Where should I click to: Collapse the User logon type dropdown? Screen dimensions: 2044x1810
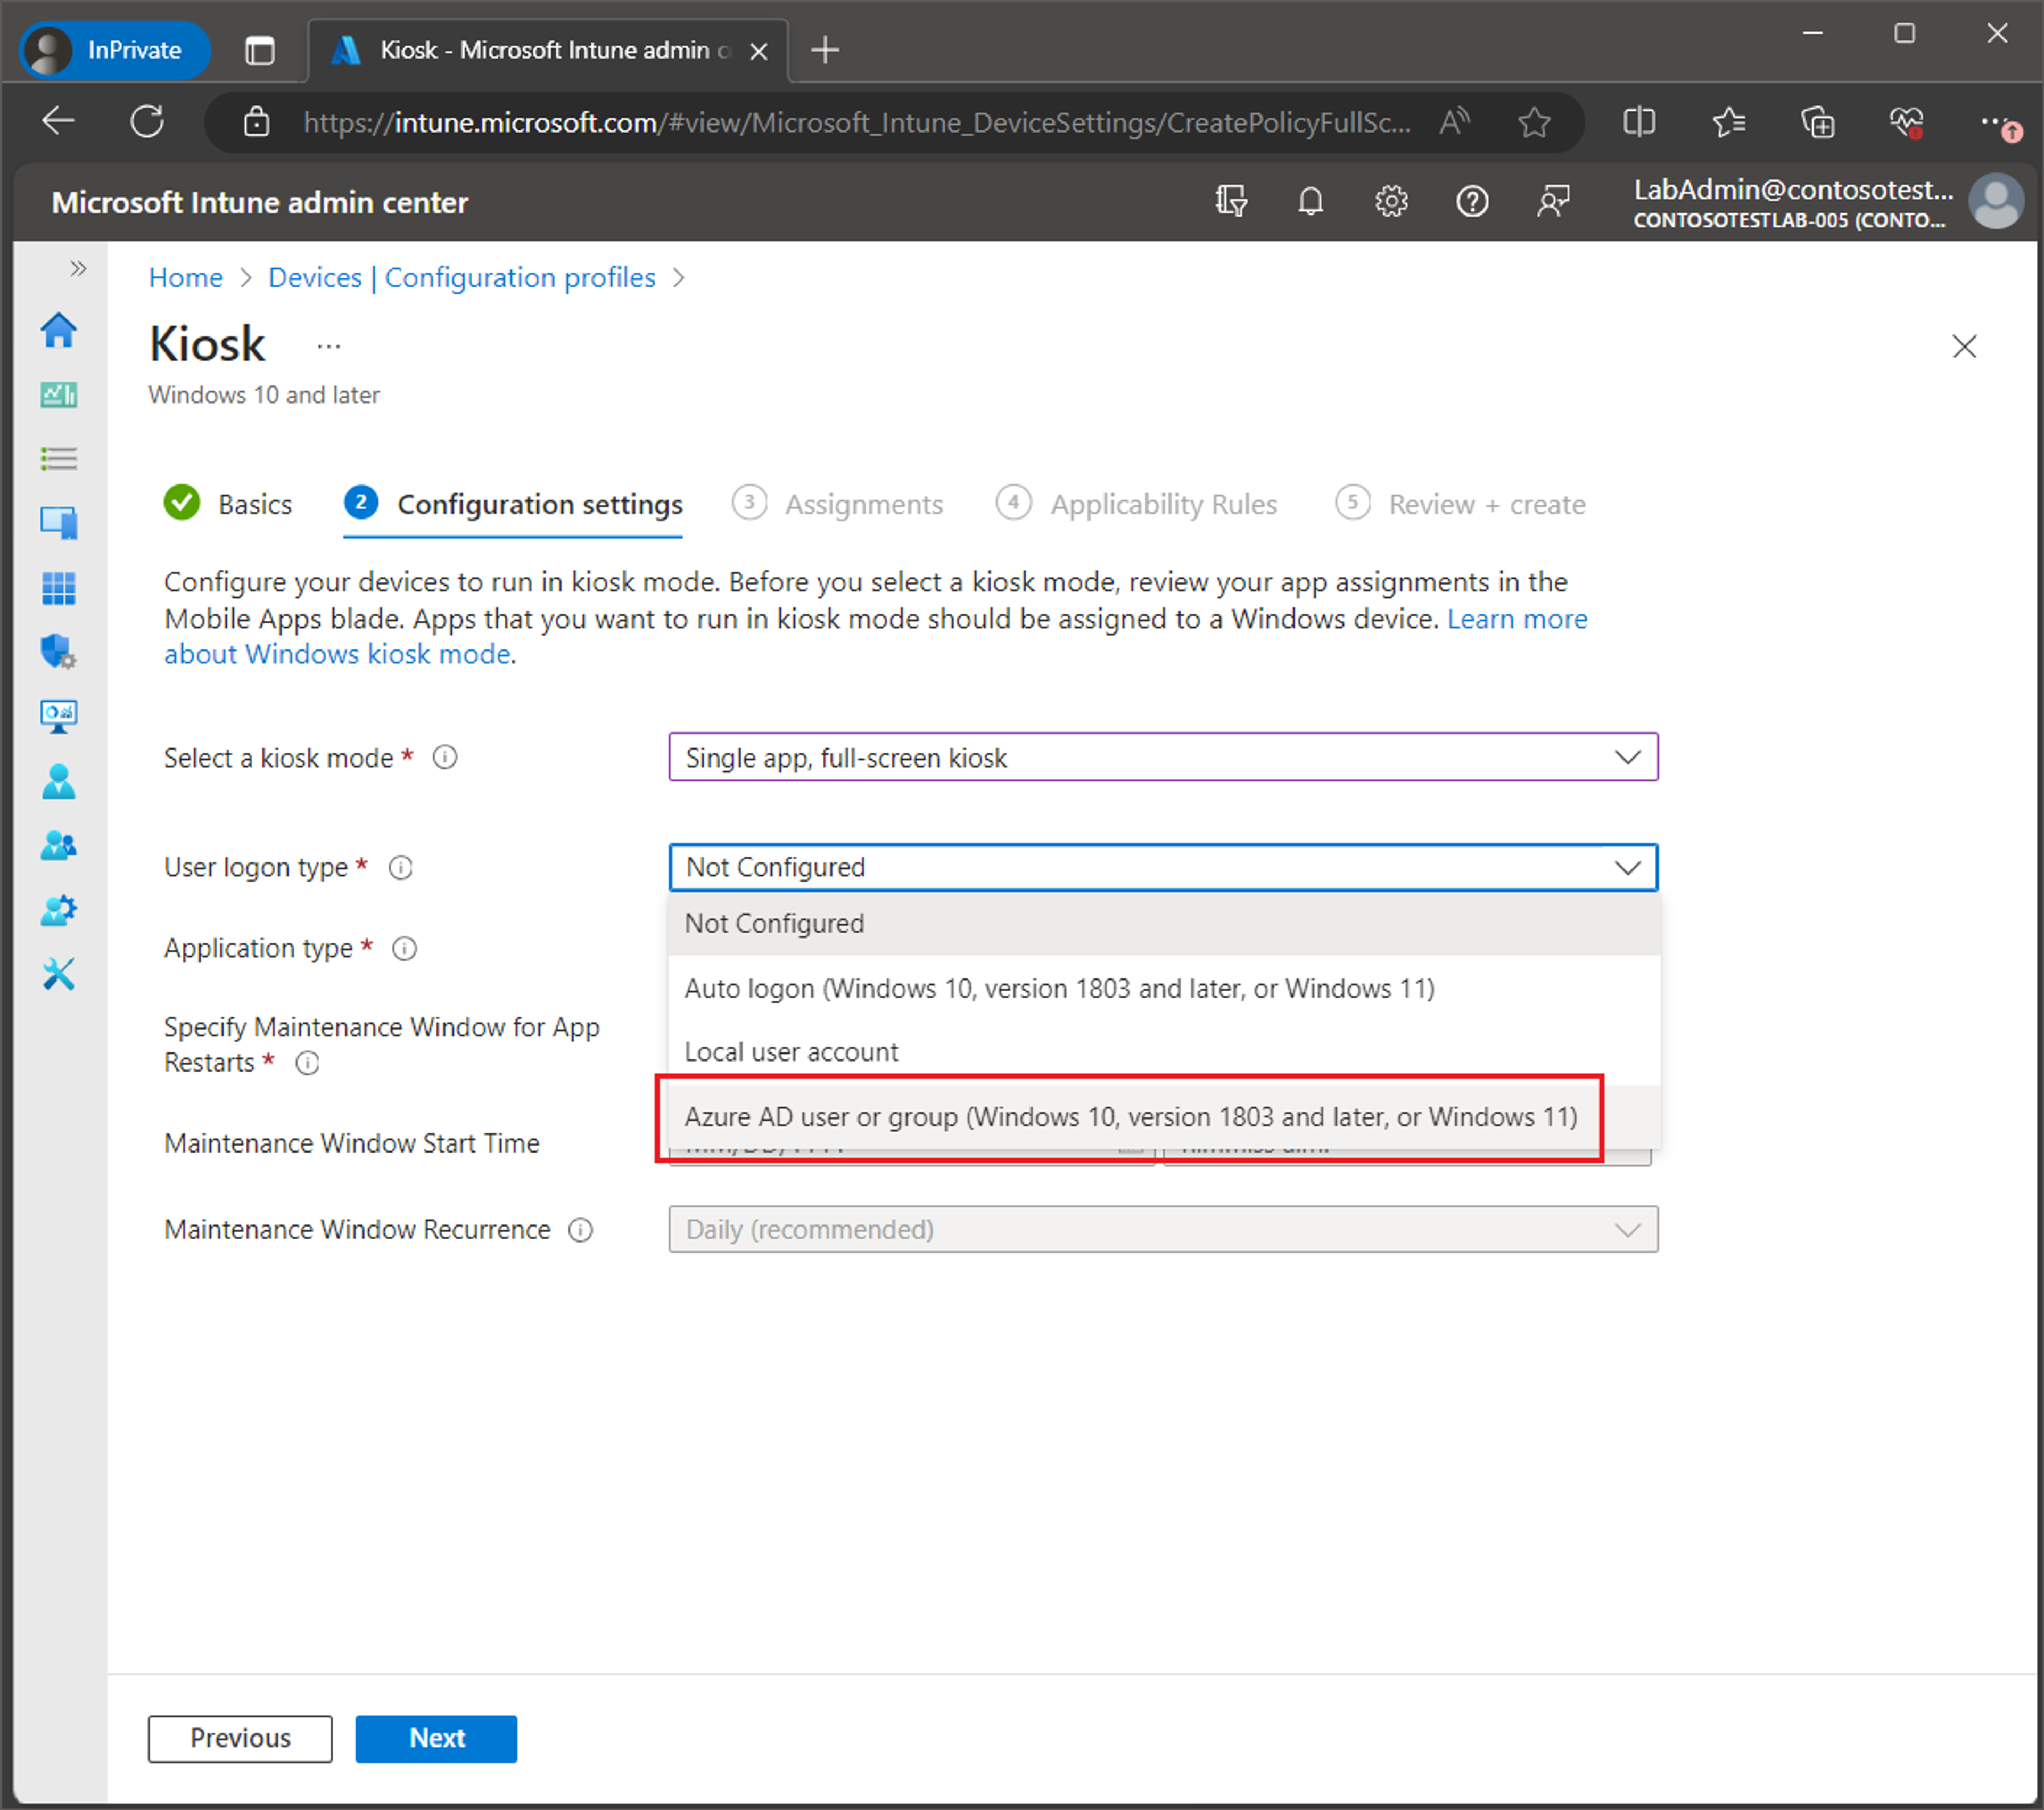(1163, 867)
